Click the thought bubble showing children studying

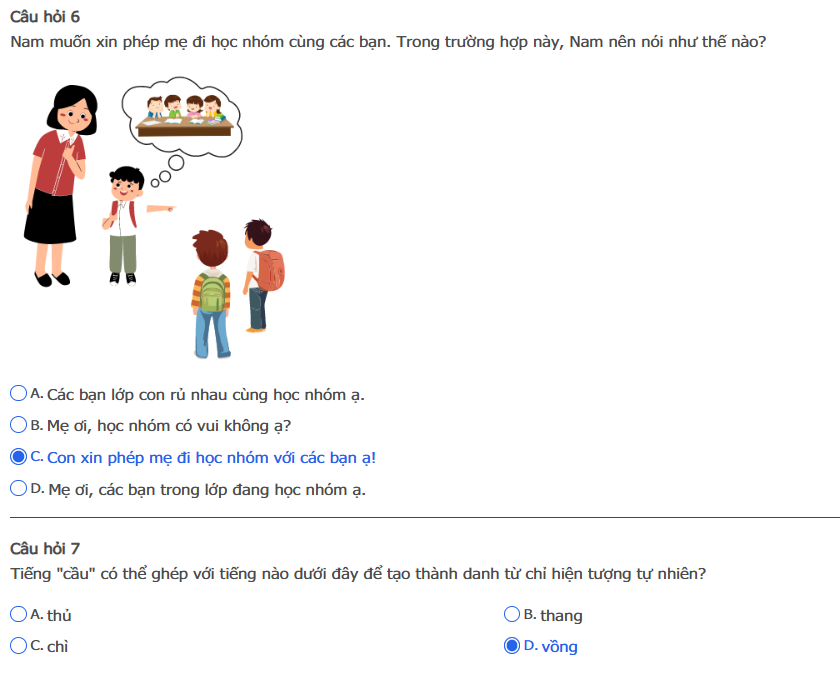click(x=182, y=112)
